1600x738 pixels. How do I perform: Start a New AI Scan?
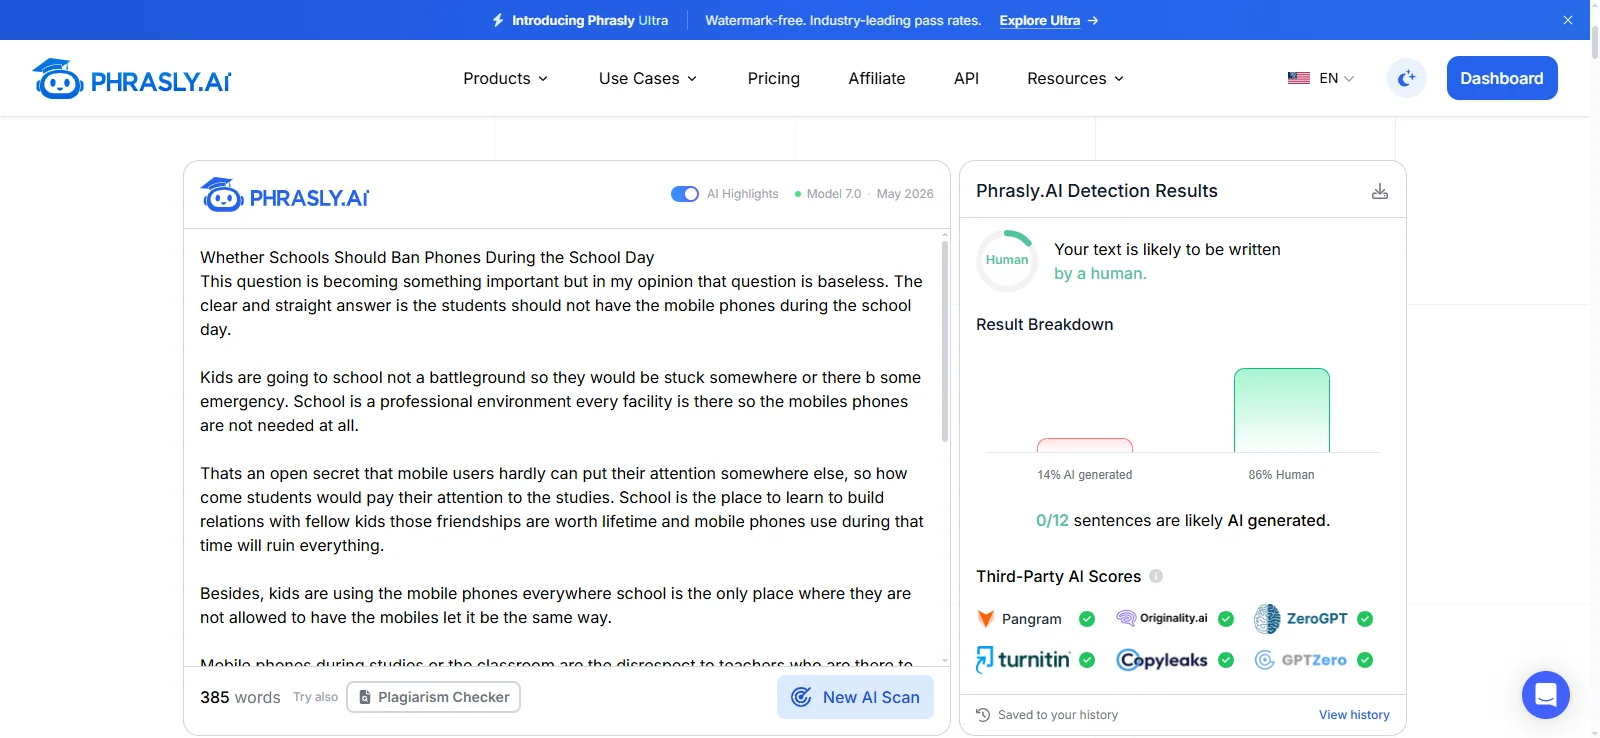(x=855, y=697)
